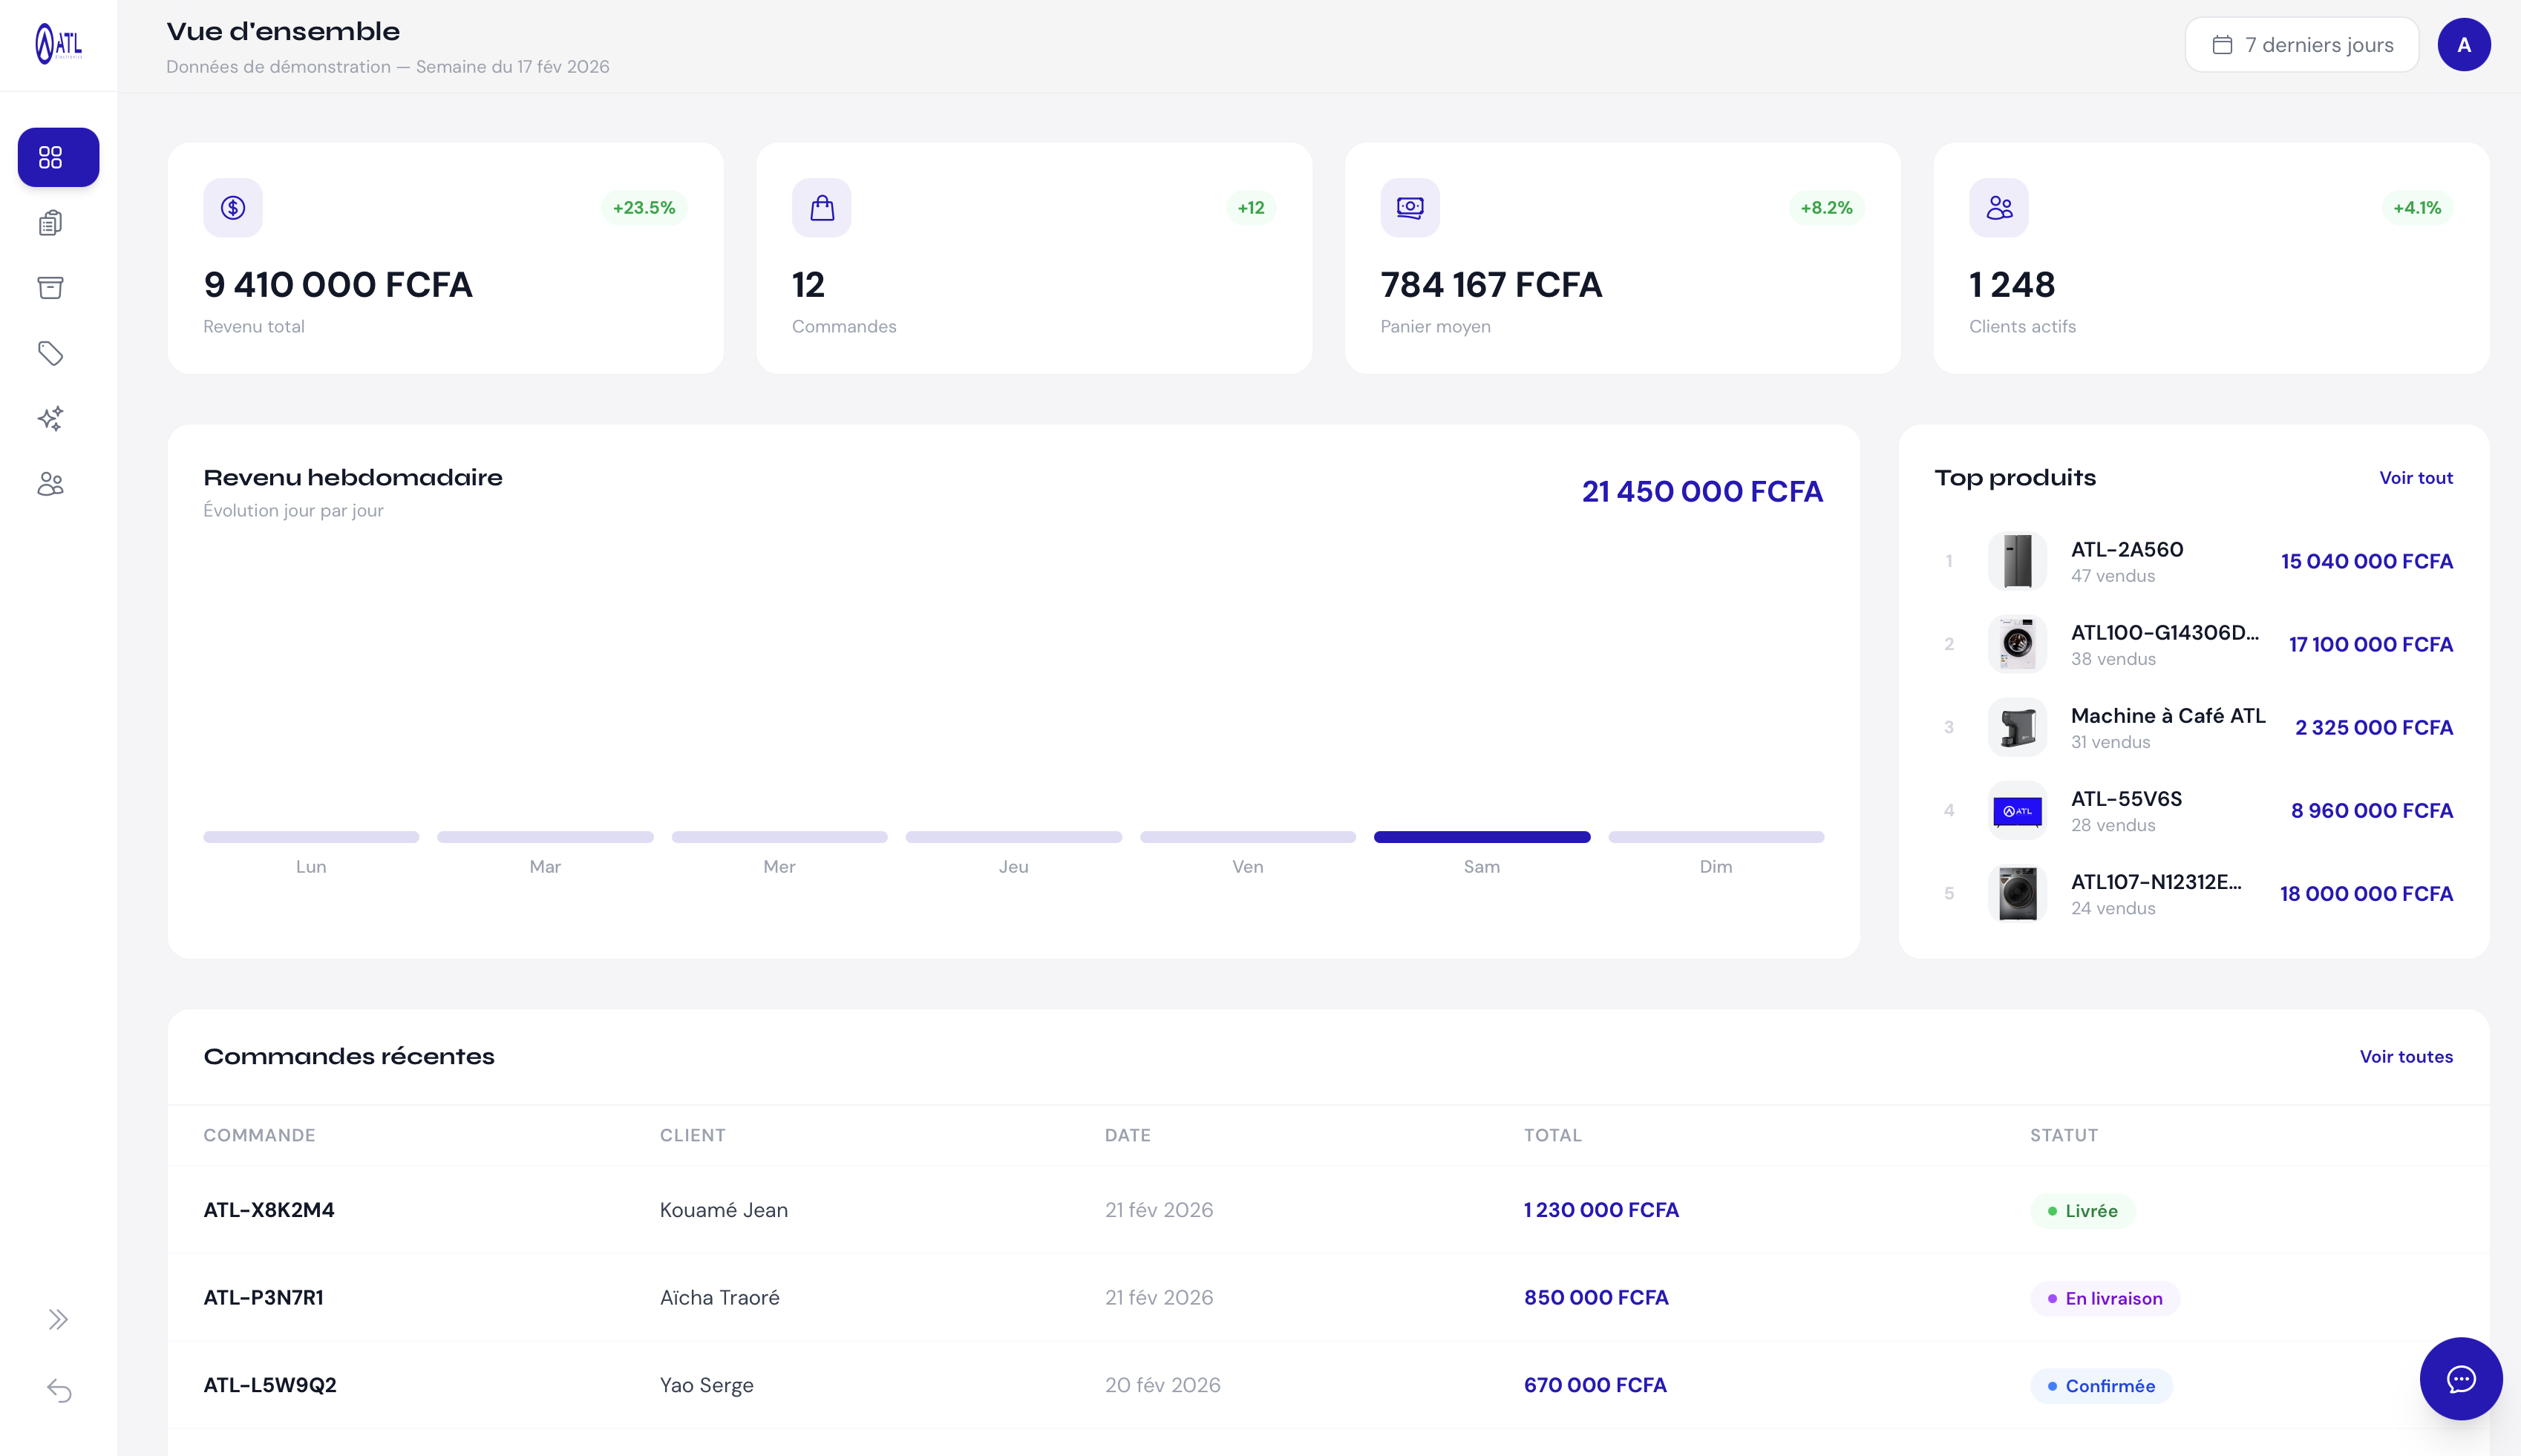Click Voir toutes in Commandes récentes
Screen dimensions: 2521x1456
click(2405, 1057)
